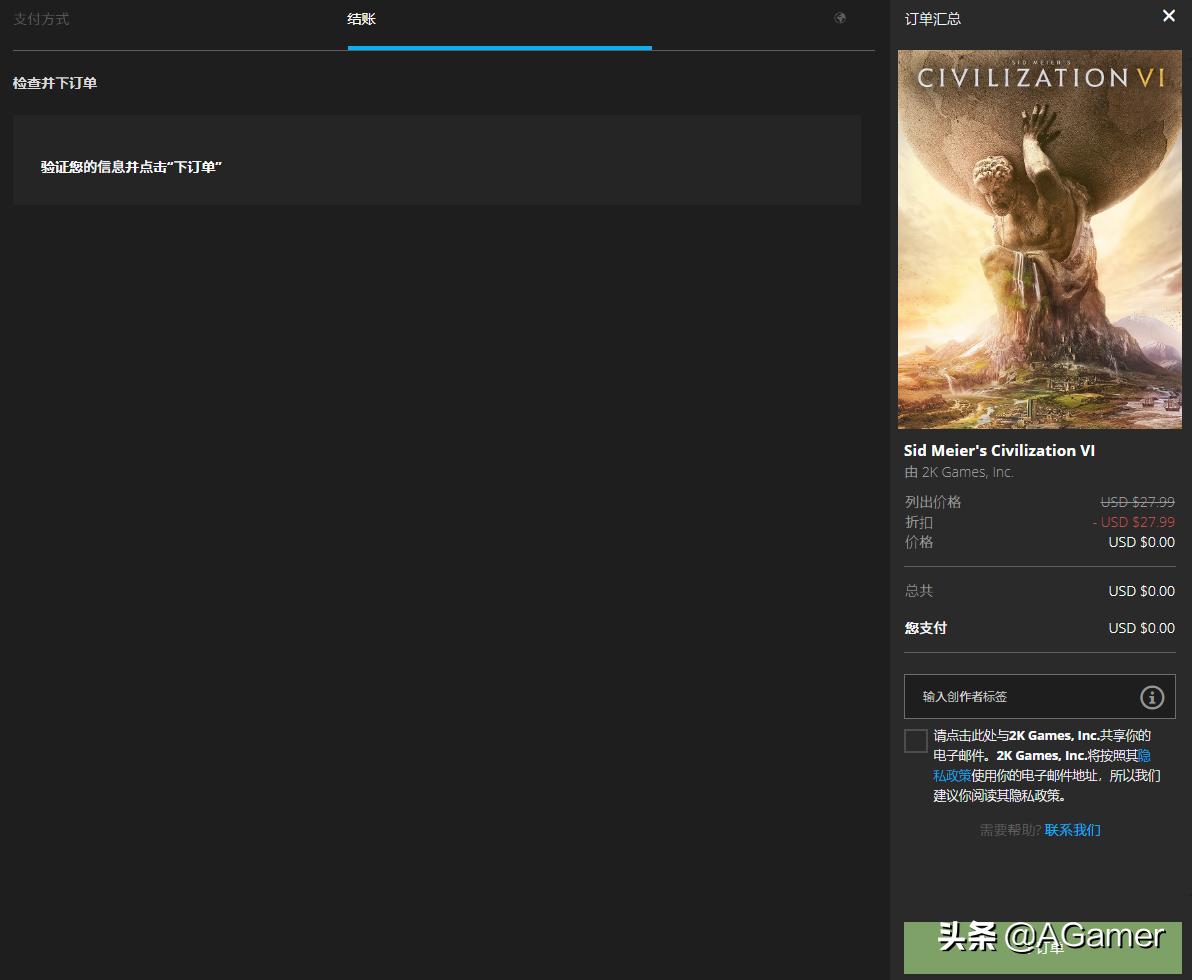1192x980 pixels.
Task: Click the 检查并下订单 heading
Action: pos(55,83)
